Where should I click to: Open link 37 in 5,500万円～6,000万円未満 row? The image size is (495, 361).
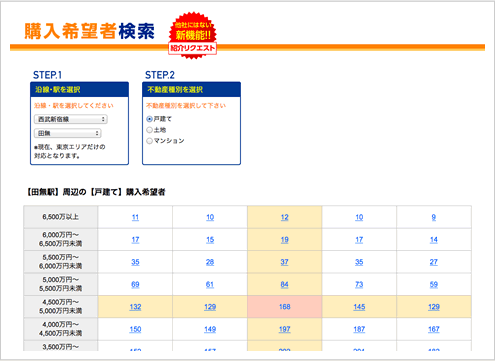click(x=285, y=262)
